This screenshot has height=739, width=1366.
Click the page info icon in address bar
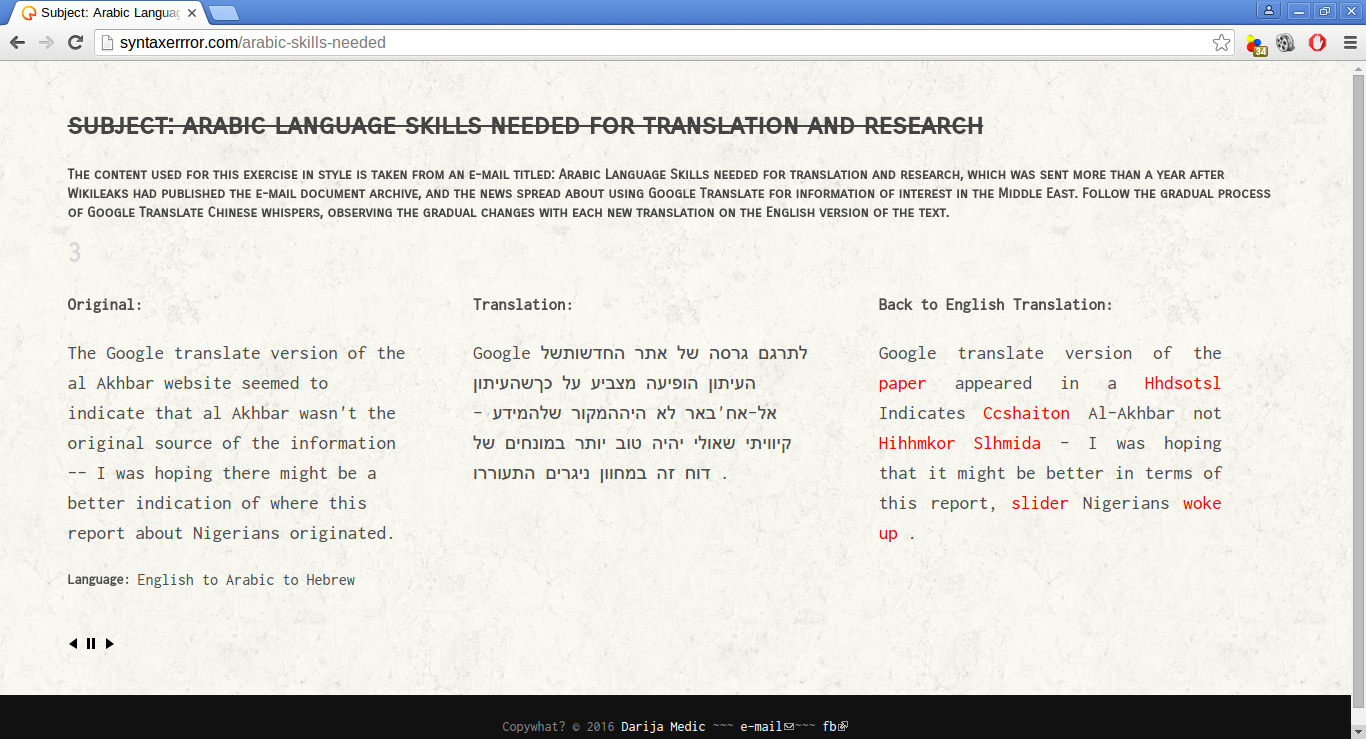[107, 43]
